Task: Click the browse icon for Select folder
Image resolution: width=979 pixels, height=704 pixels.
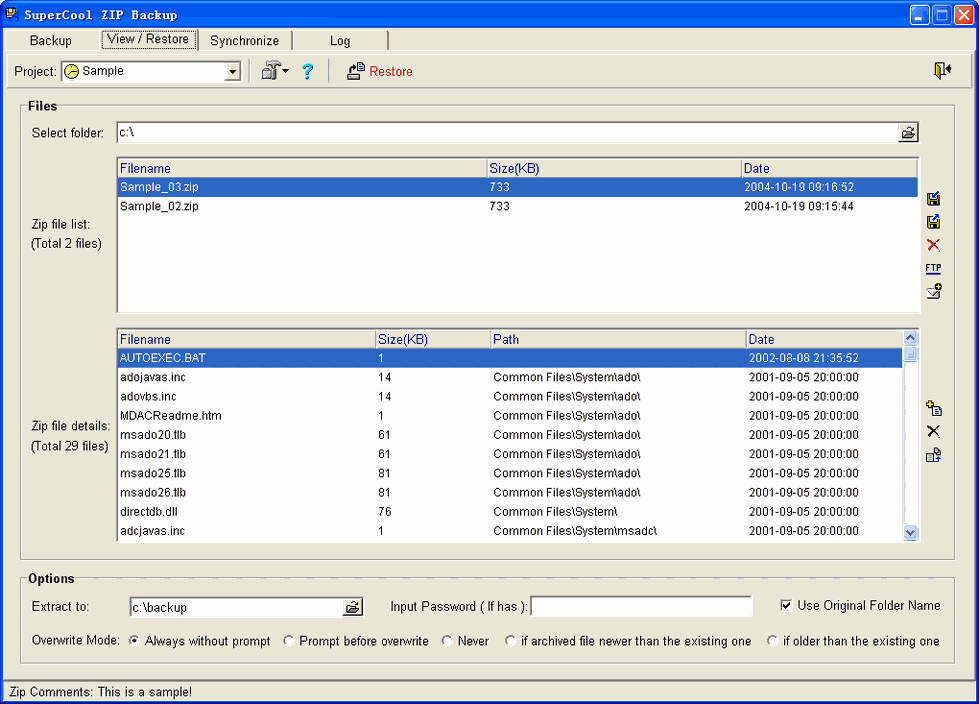Action: pyautogui.click(x=908, y=132)
